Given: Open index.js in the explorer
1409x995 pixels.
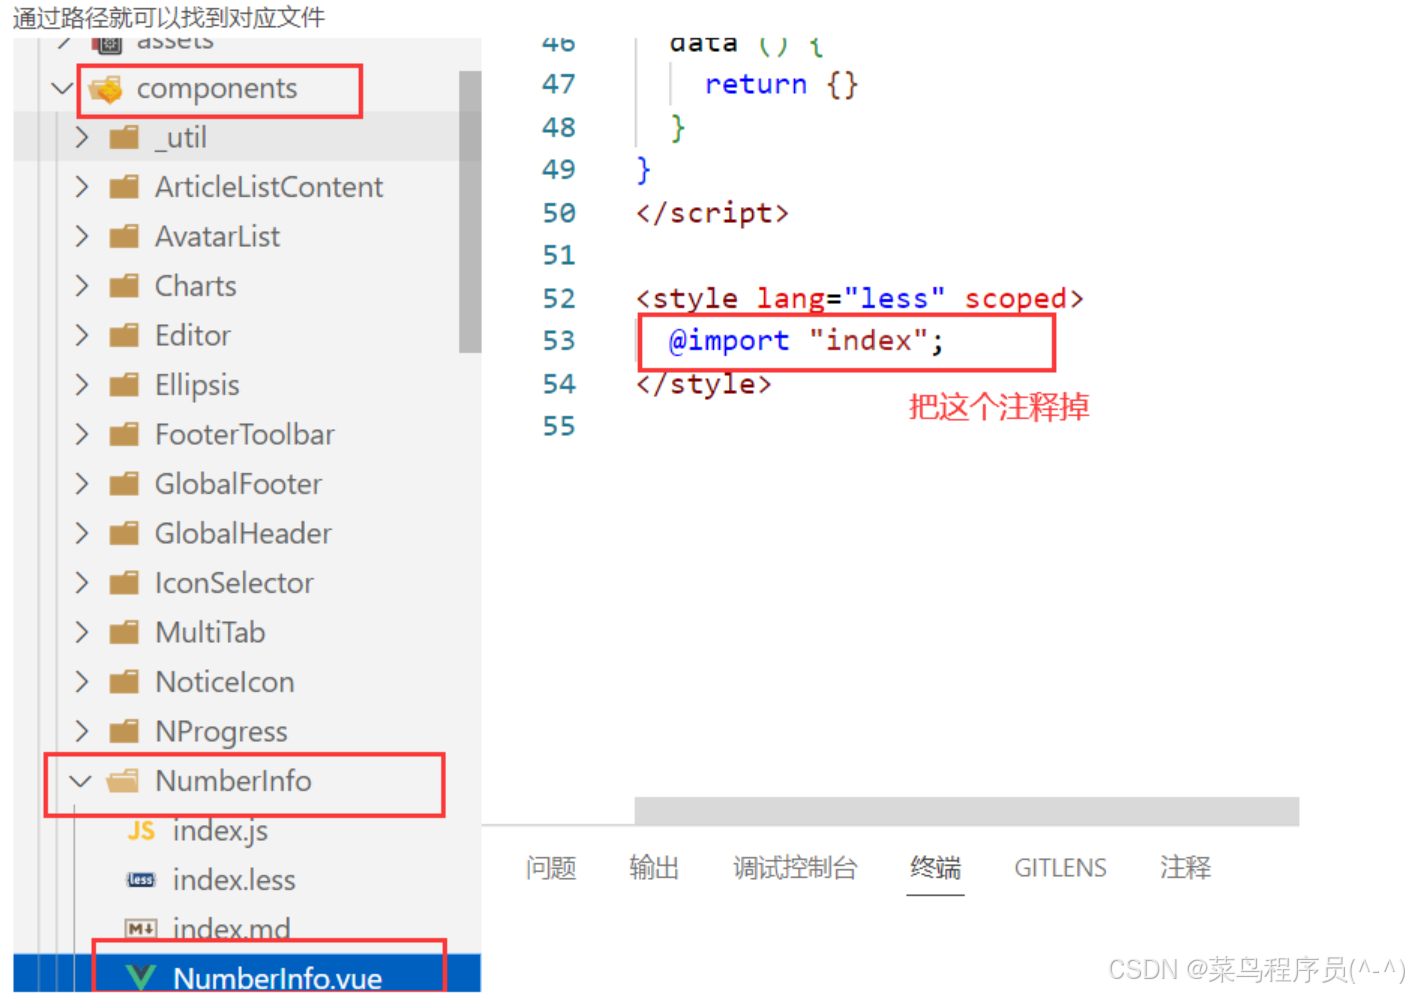Looking at the screenshot, I should 220,831.
